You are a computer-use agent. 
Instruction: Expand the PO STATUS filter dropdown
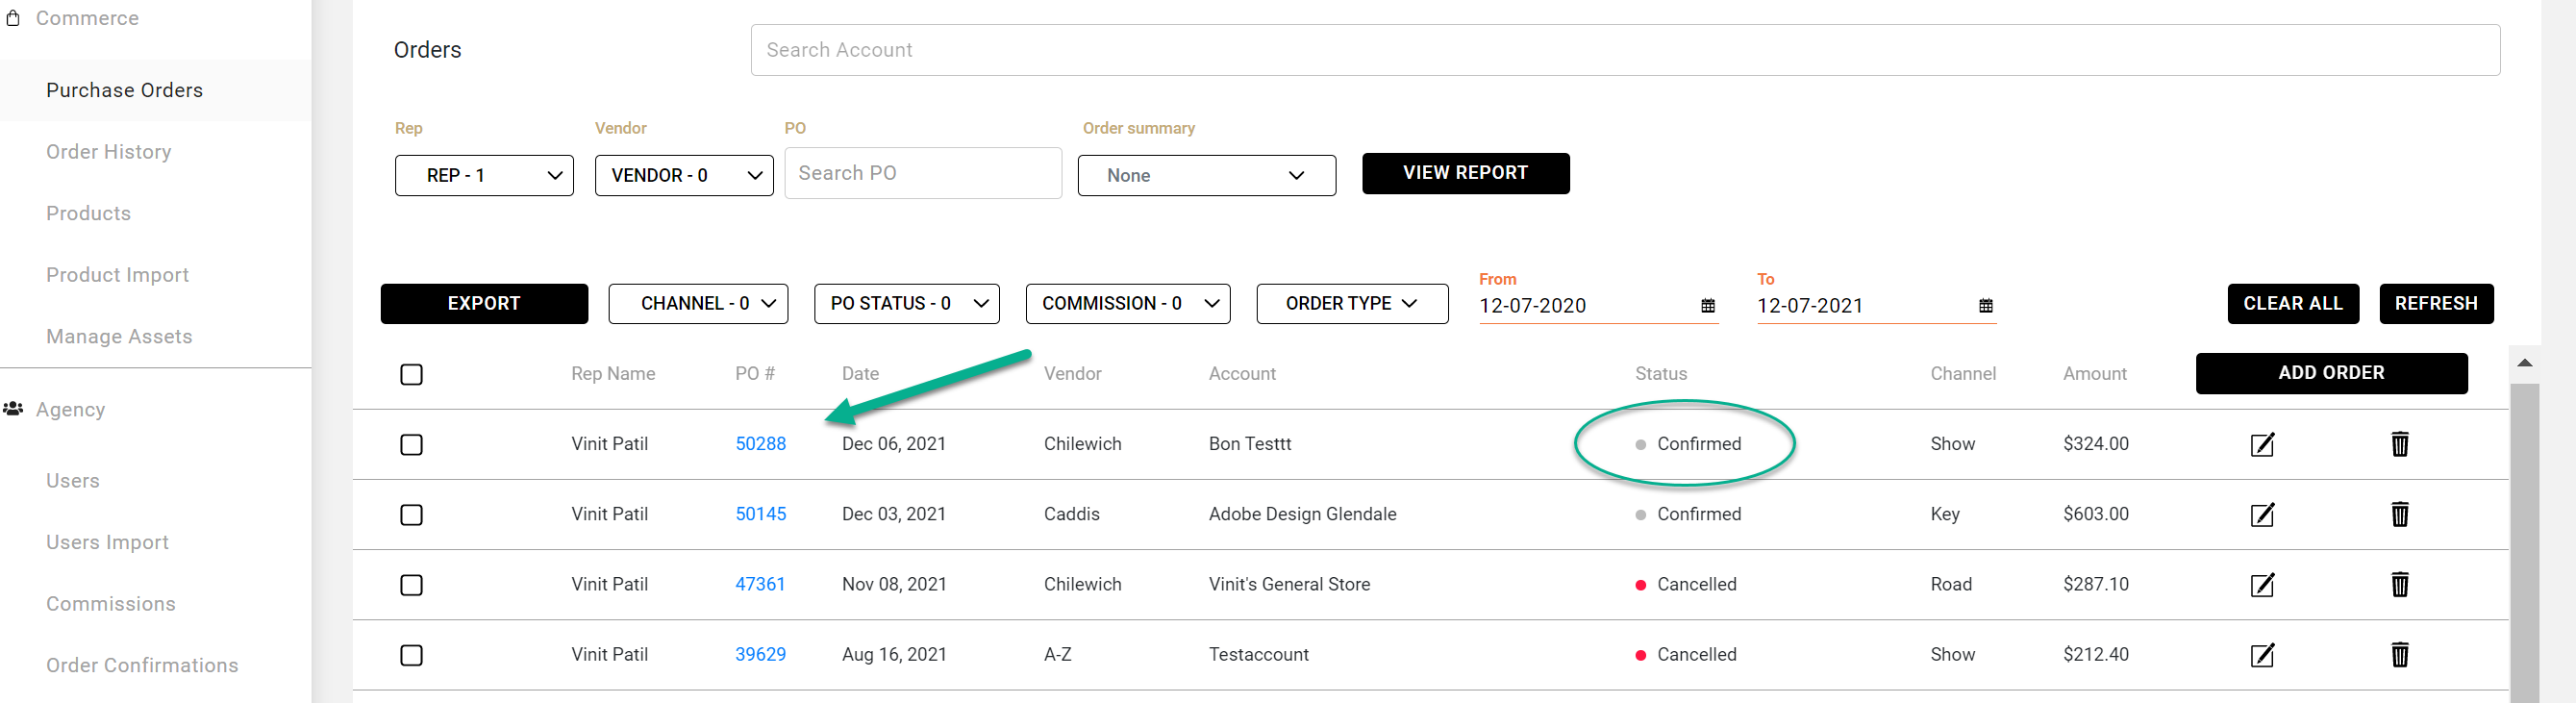pos(906,303)
